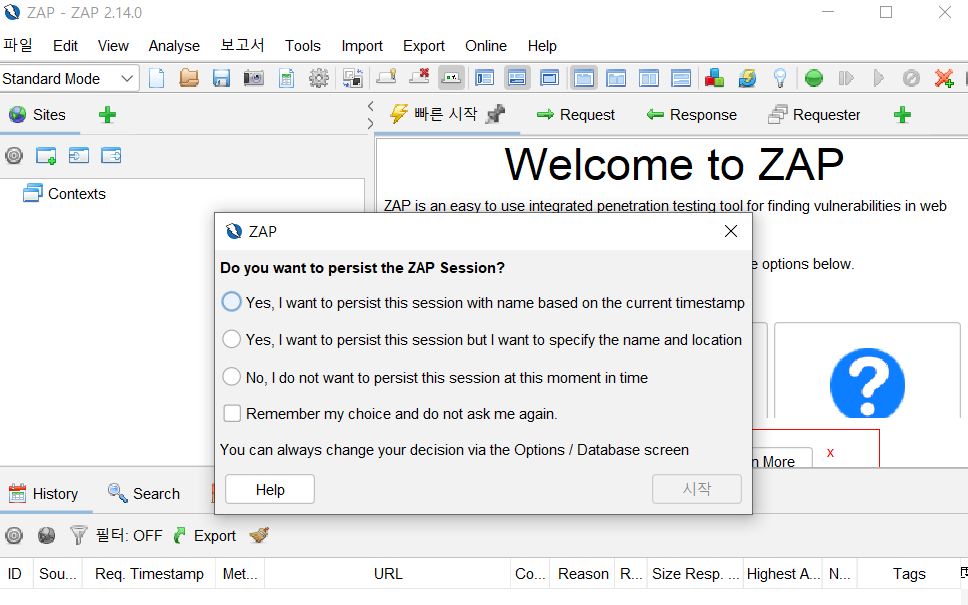The height and width of the screenshot is (605, 968).
Task: Click the Open Session folder icon
Action: pos(189,78)
